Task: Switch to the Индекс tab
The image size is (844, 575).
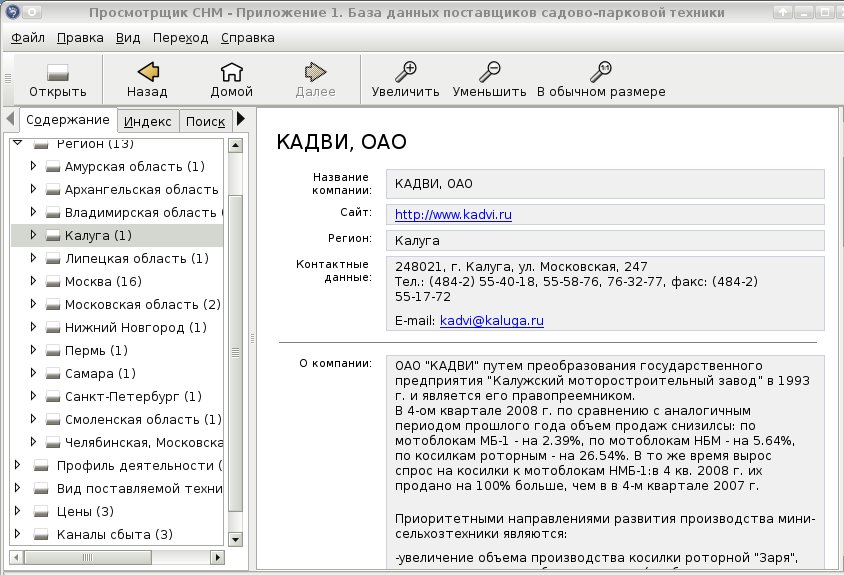Action: point(147,122)
